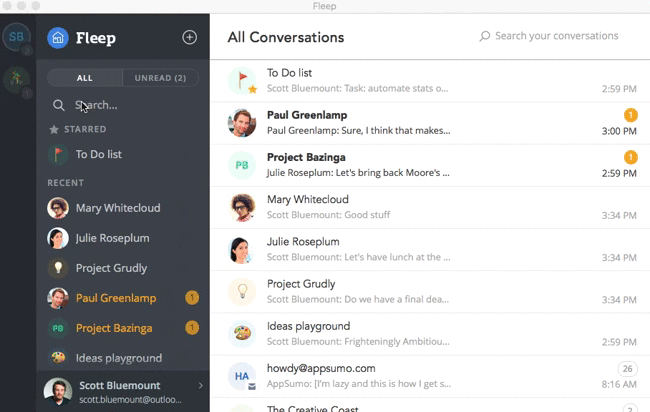Click 'Scott Bluemount: Good stuff' preview

tap(328, 215)
